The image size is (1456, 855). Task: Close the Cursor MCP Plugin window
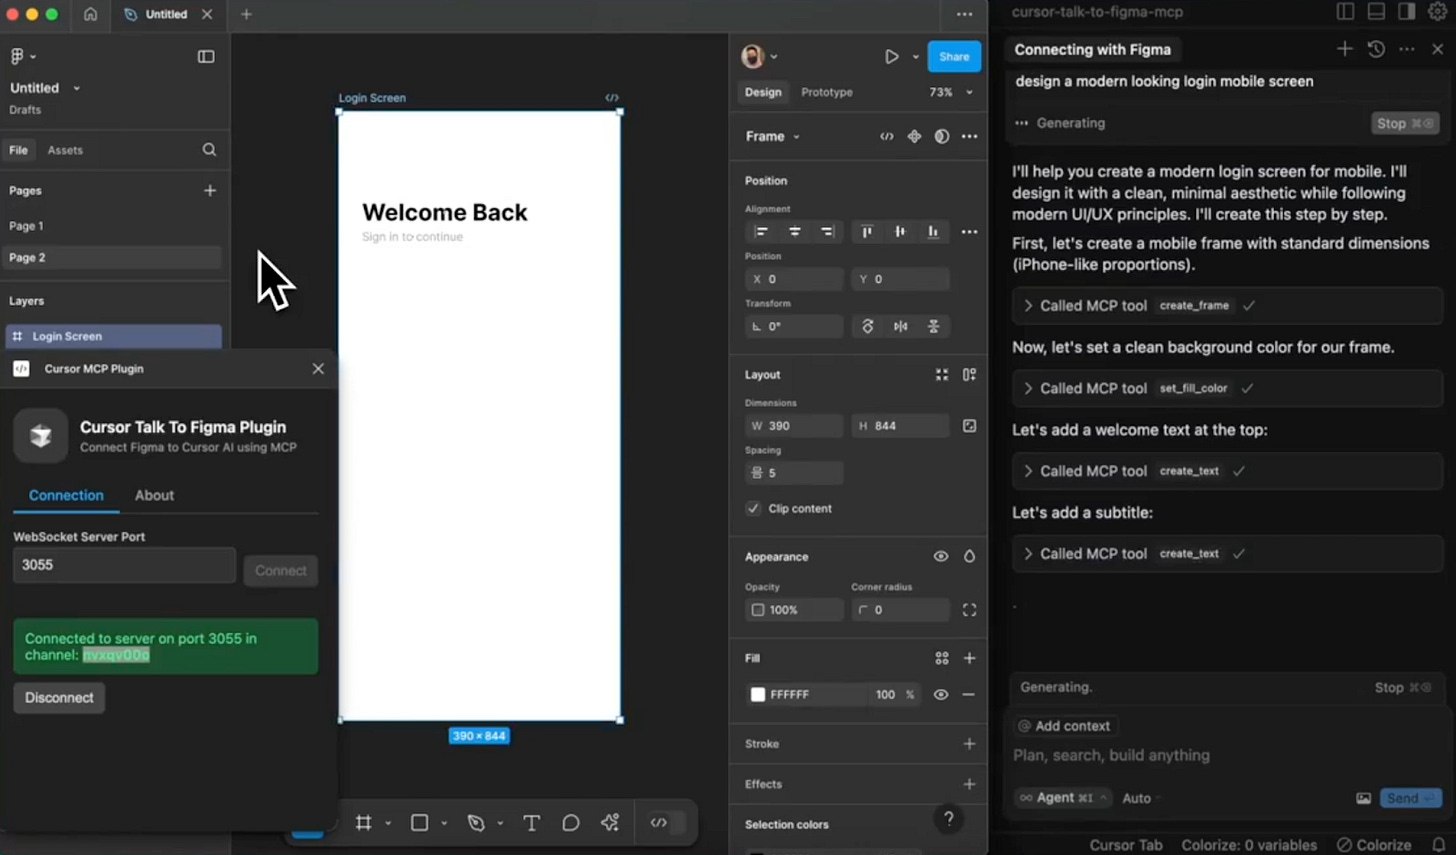(318, 369)
